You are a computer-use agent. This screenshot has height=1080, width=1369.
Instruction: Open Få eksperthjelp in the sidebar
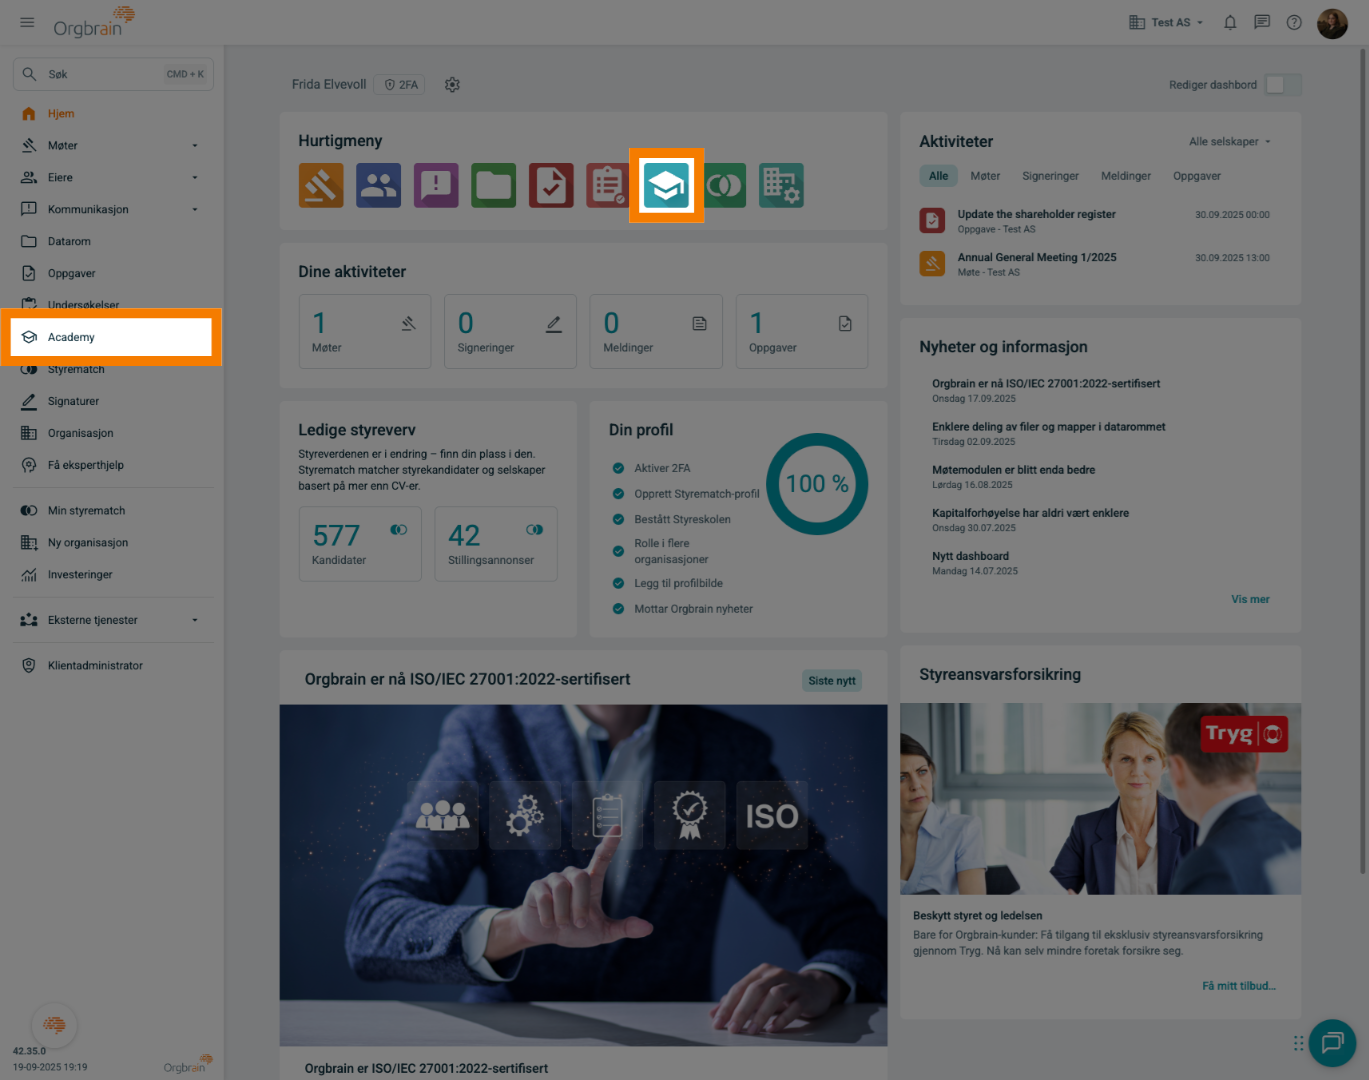point(112,466)
